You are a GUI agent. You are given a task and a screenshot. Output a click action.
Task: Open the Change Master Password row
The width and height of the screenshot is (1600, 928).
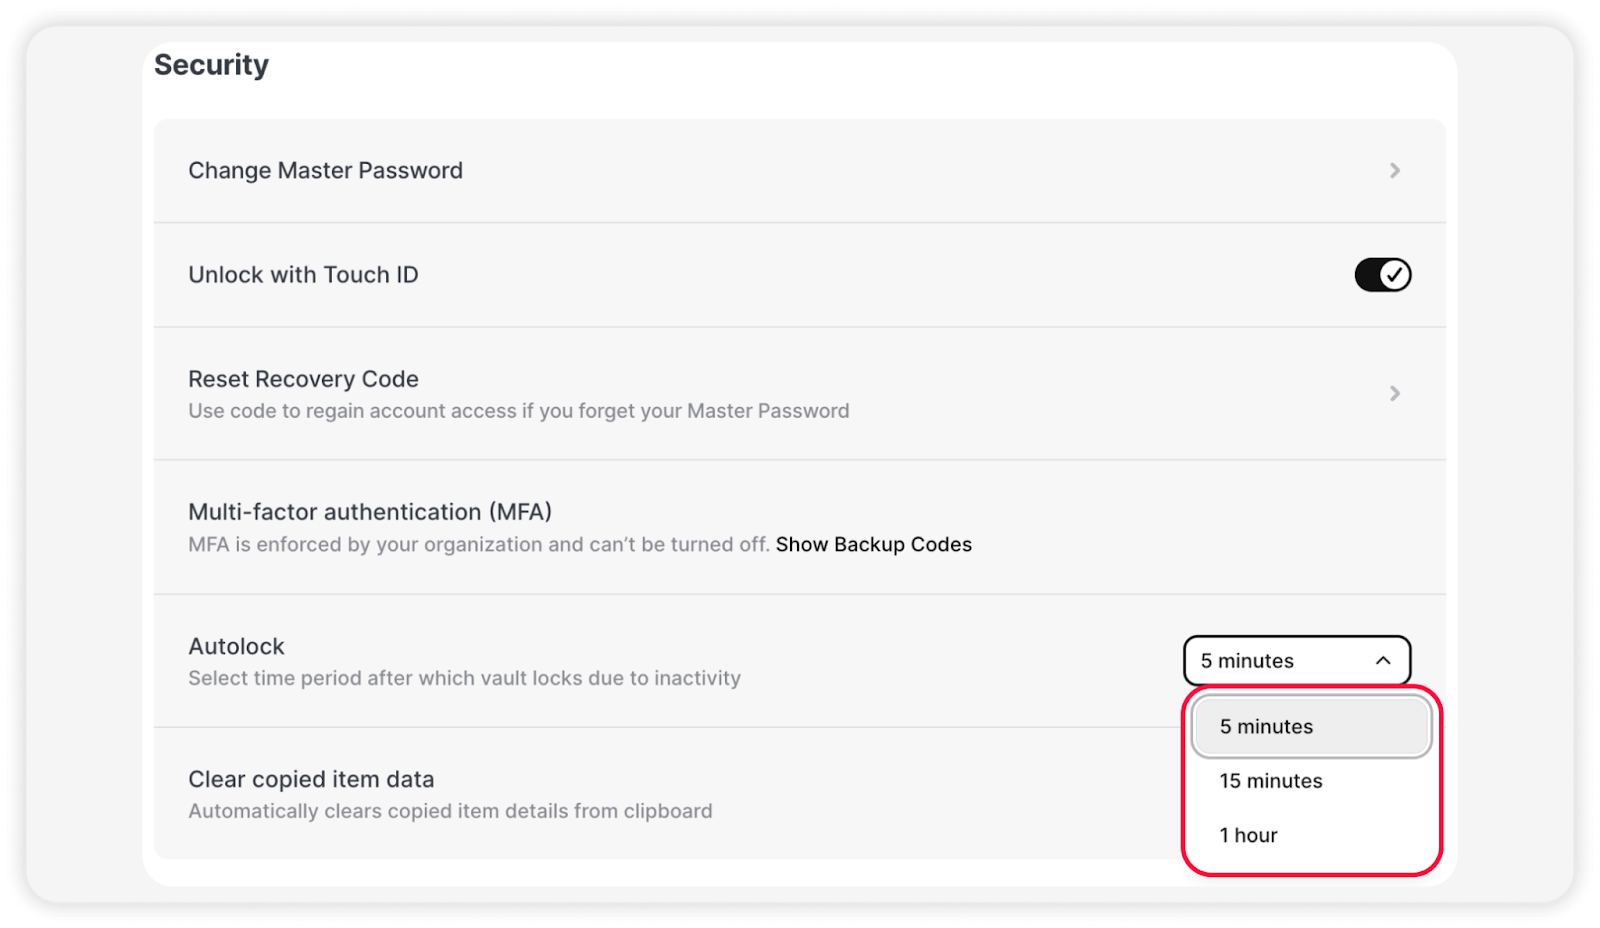pos(325,171)
